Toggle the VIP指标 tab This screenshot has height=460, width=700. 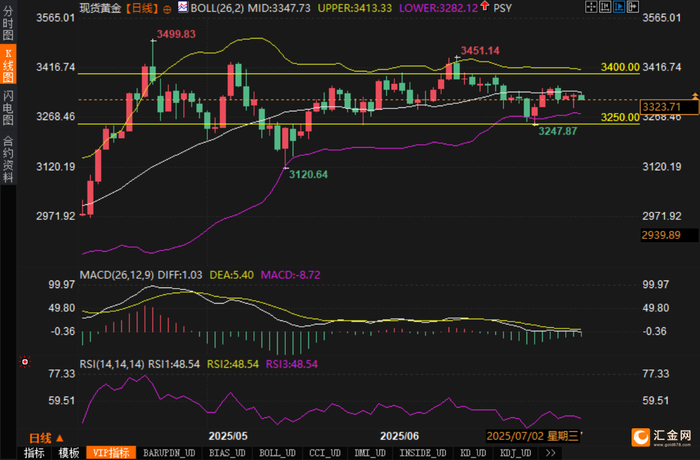[111, 453]
